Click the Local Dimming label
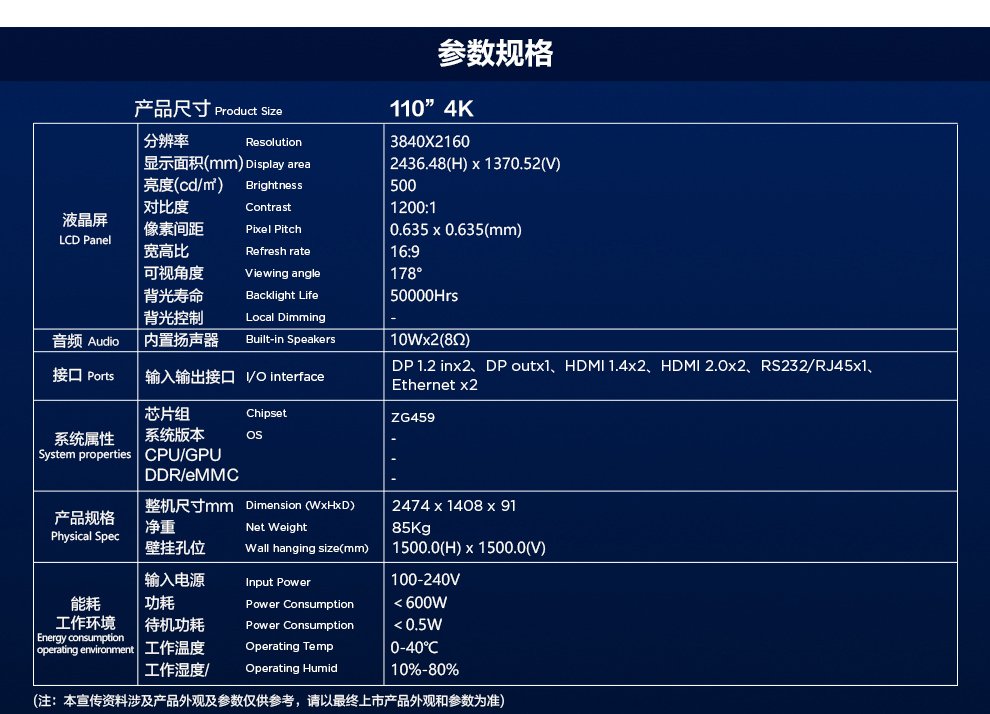This screenshot has width=990, height=714. coord(285,317)
